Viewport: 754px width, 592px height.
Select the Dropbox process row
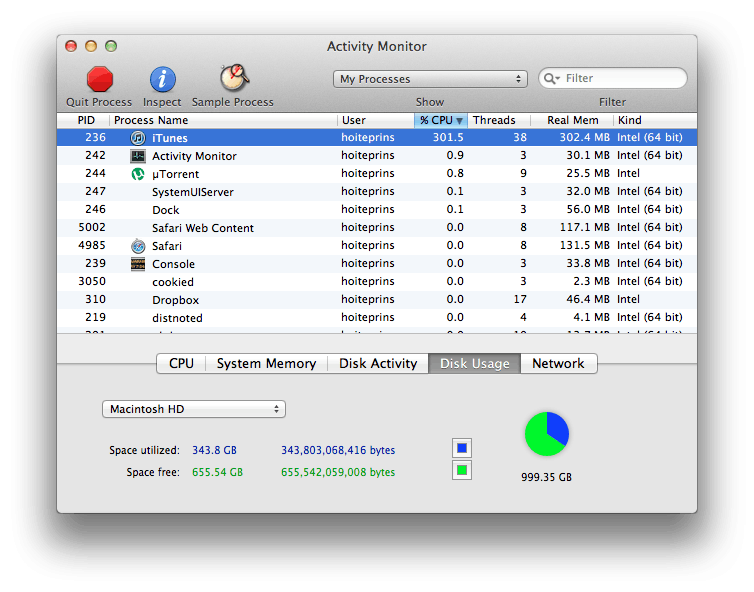[377, 300]
